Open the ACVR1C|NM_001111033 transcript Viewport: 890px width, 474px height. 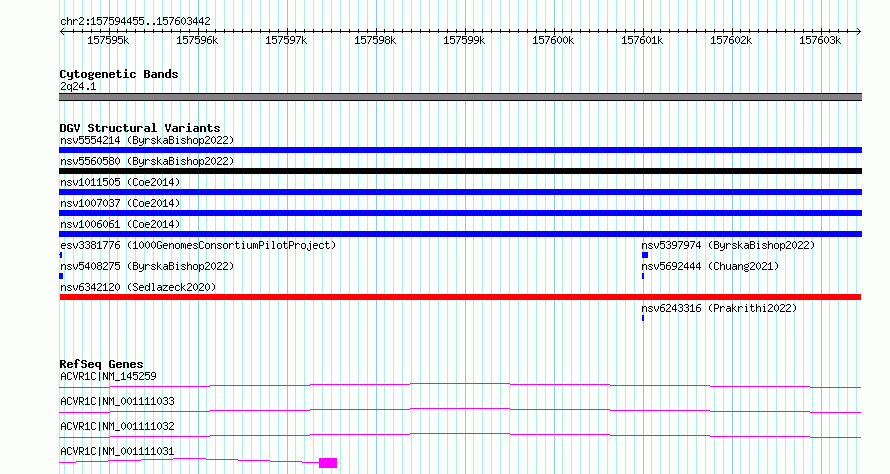[x=117, y=401]
